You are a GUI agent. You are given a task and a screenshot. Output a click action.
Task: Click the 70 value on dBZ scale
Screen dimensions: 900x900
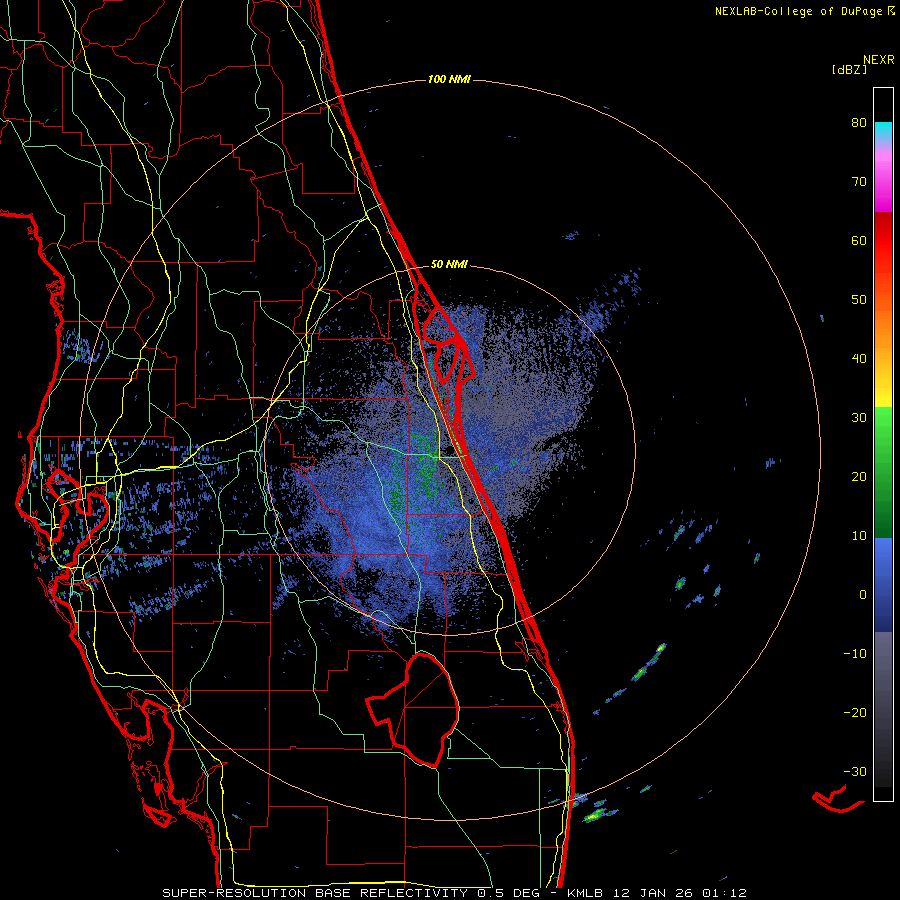click(x=859, y=182)
